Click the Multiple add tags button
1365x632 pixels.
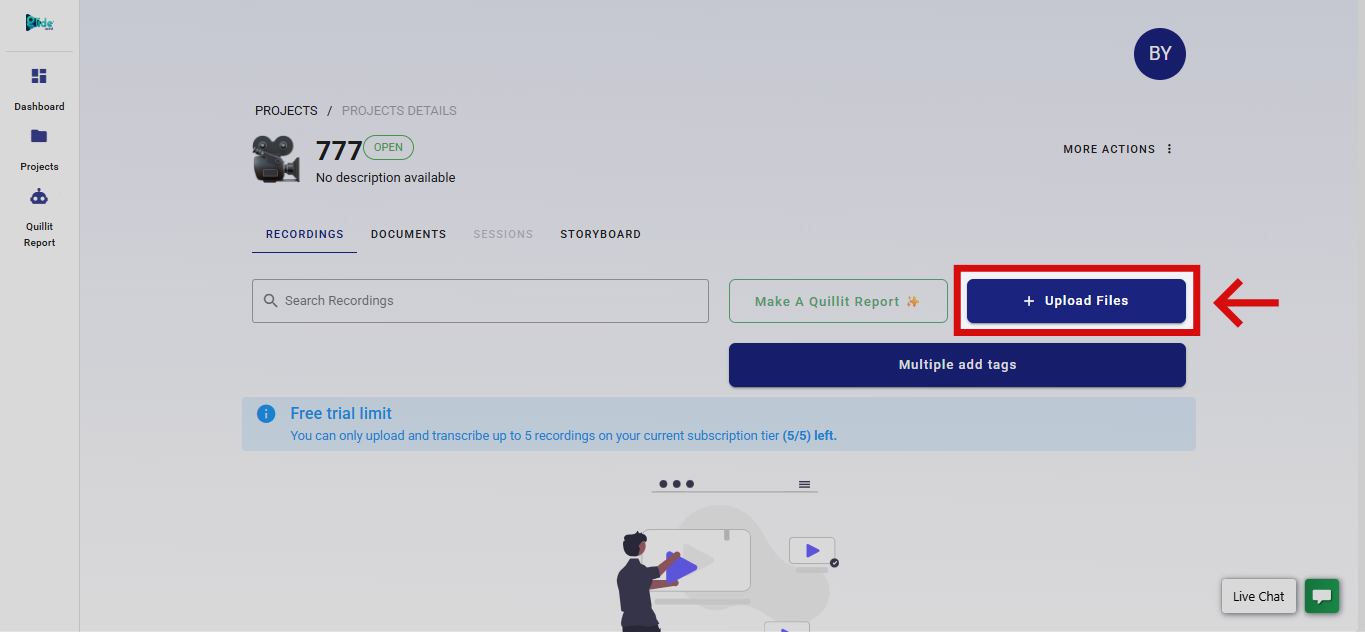[957, 365]
